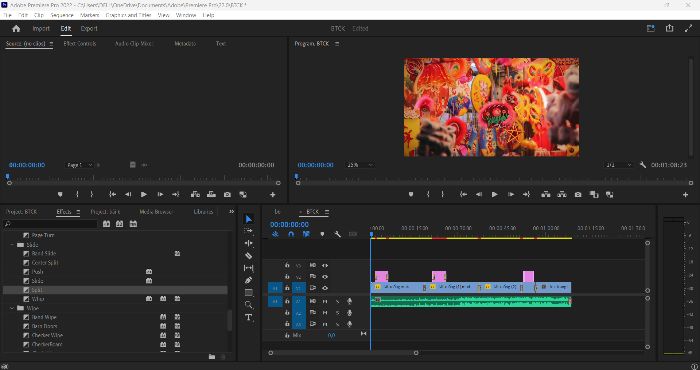Click Overwrite button in Source monitor
This screenshot has width=700, height=370.
211,195
